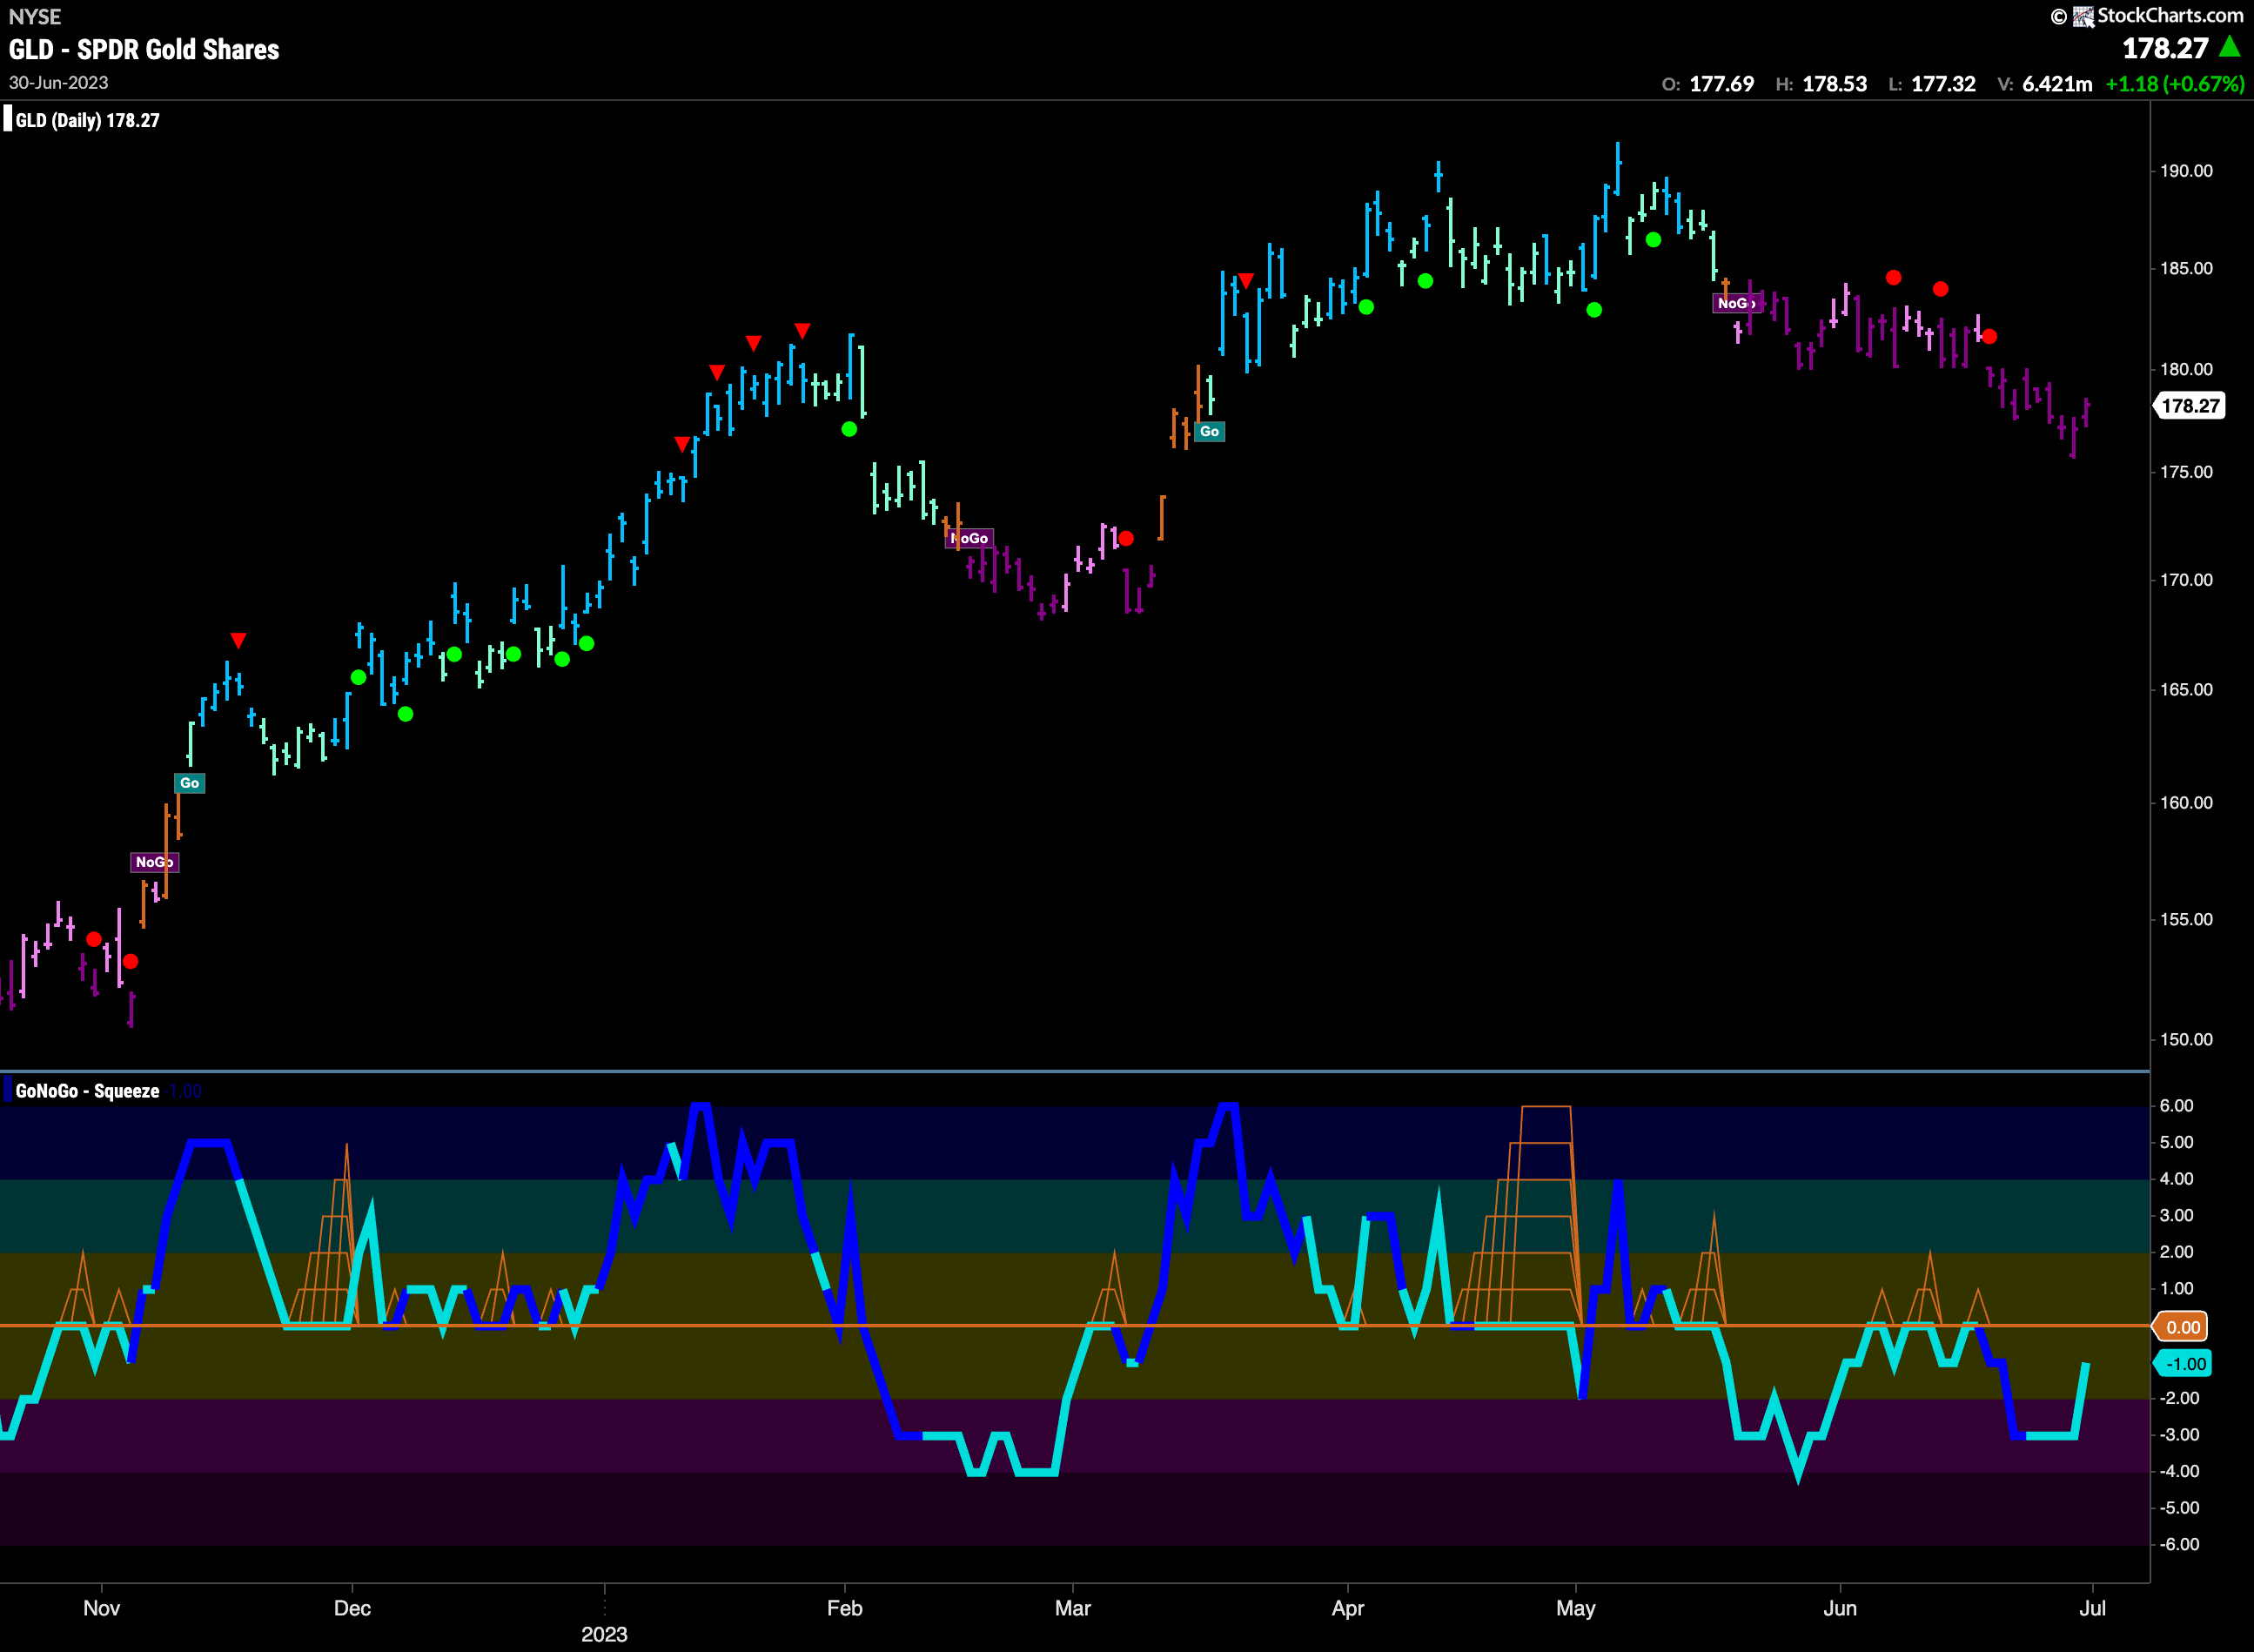Viewport: 2254px width, 1652px height.
Task: Click the green up-arrow beside 178.27
Action: click(x=2229, y=47)
